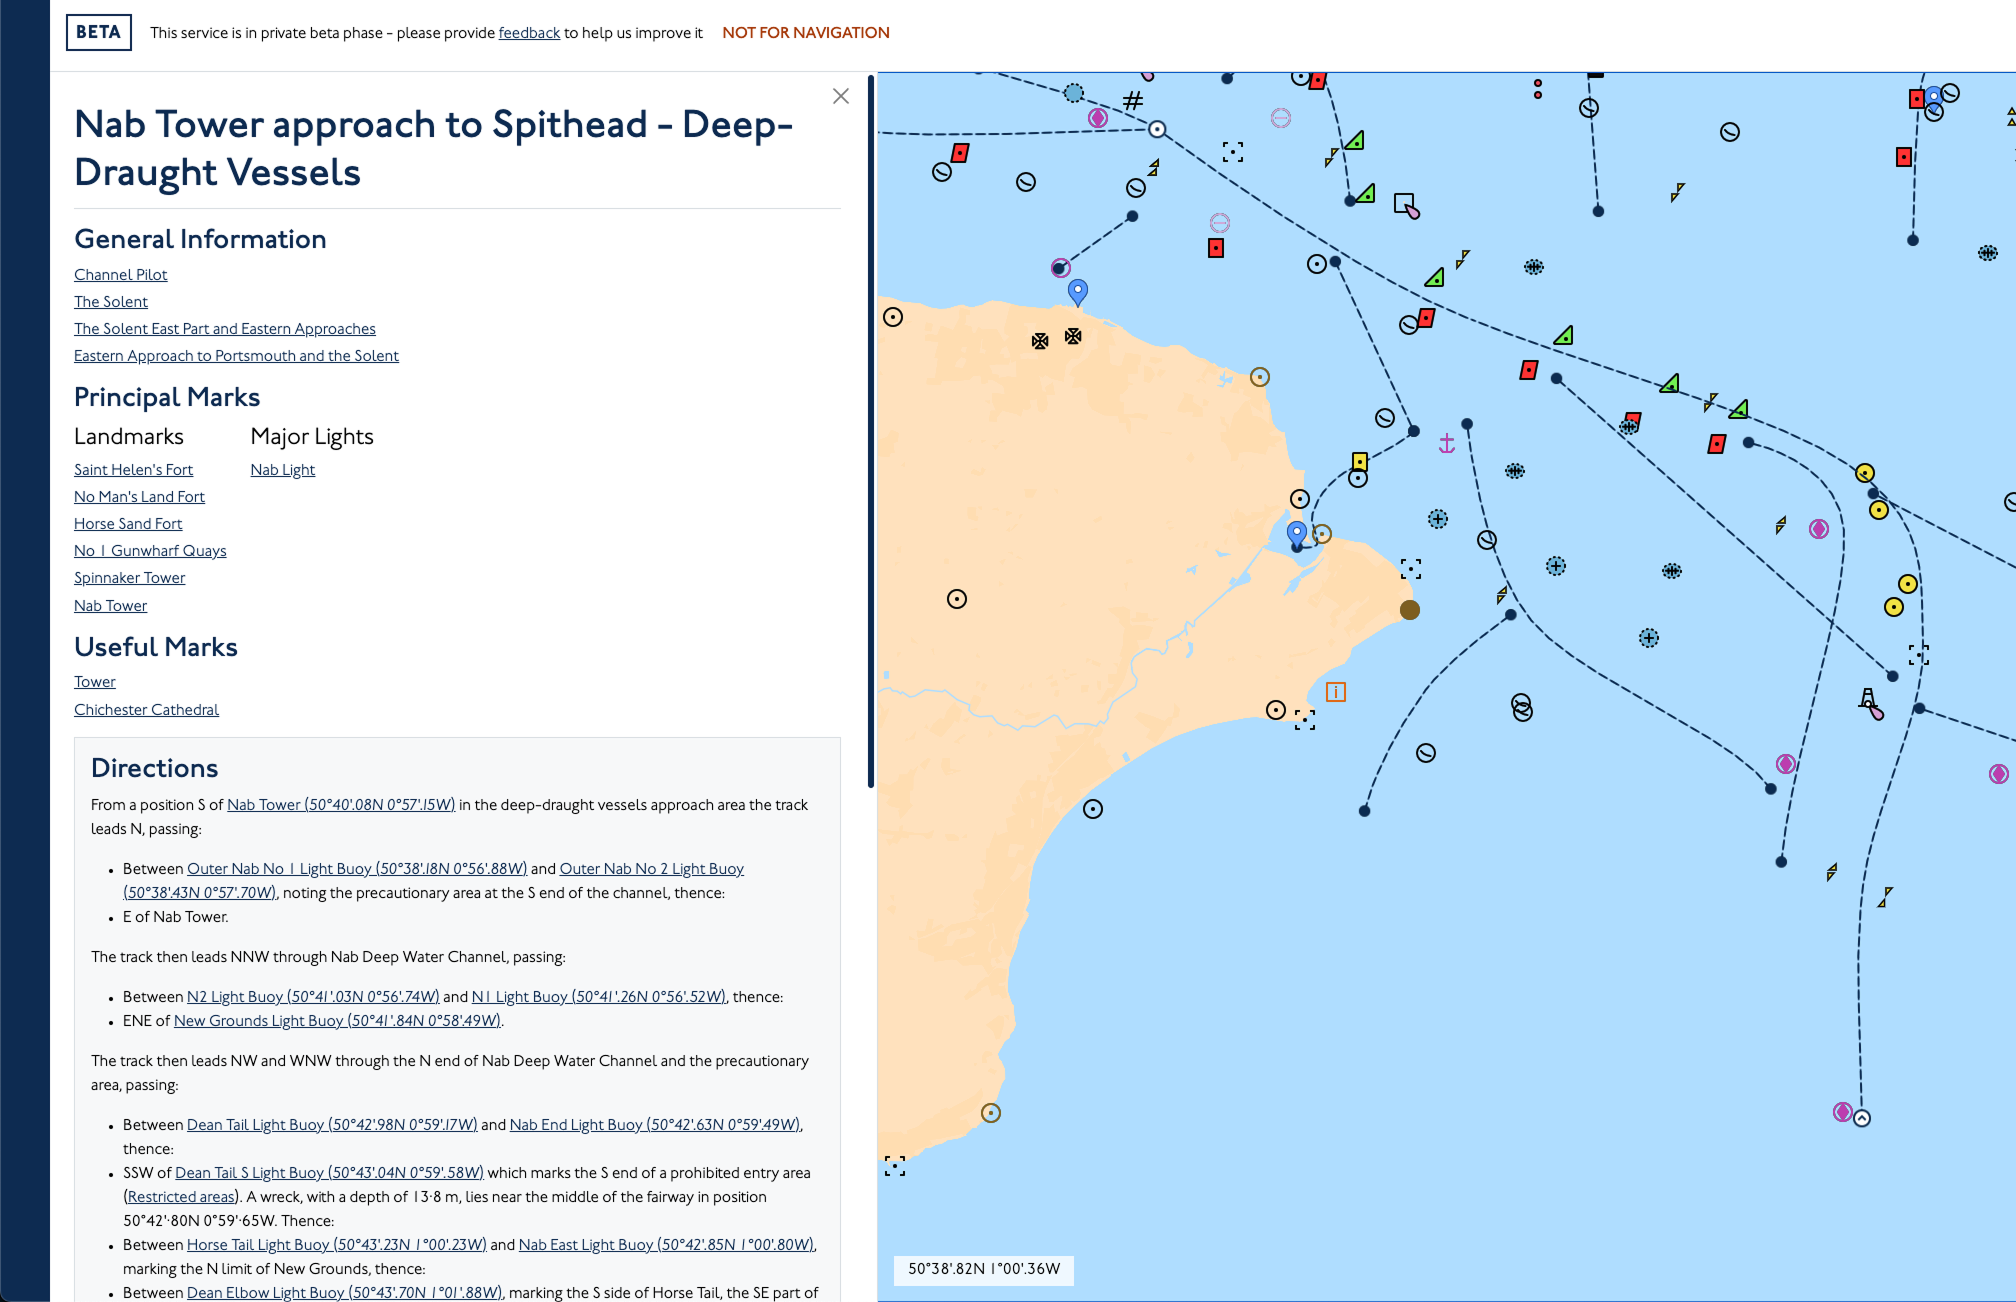Open the Channel Pilot link
Image resolution: width=2016 pixels, height=1302 pixels.
120,274
